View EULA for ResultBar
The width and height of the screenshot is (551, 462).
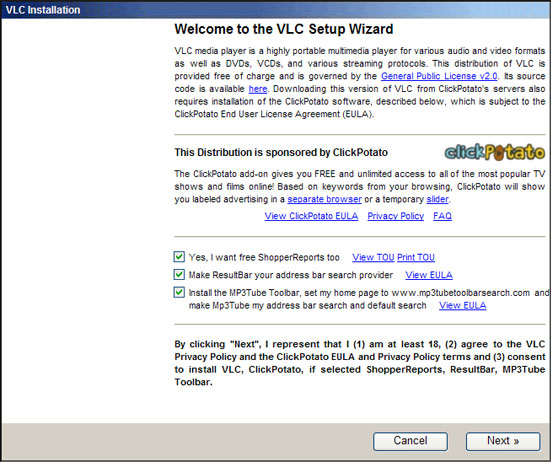[x=429, y=275]
